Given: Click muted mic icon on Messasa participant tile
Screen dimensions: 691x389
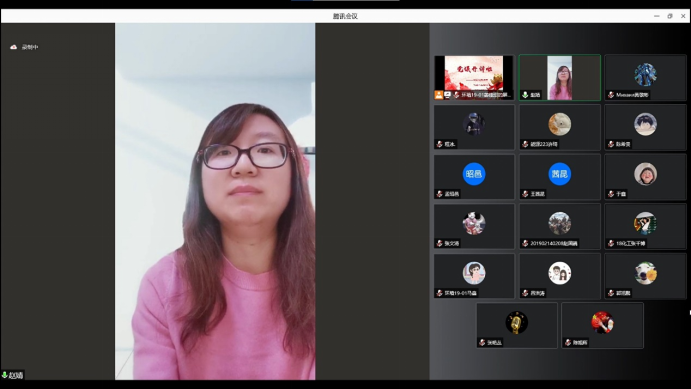Looking at the screenshot, I should point(611,95).
